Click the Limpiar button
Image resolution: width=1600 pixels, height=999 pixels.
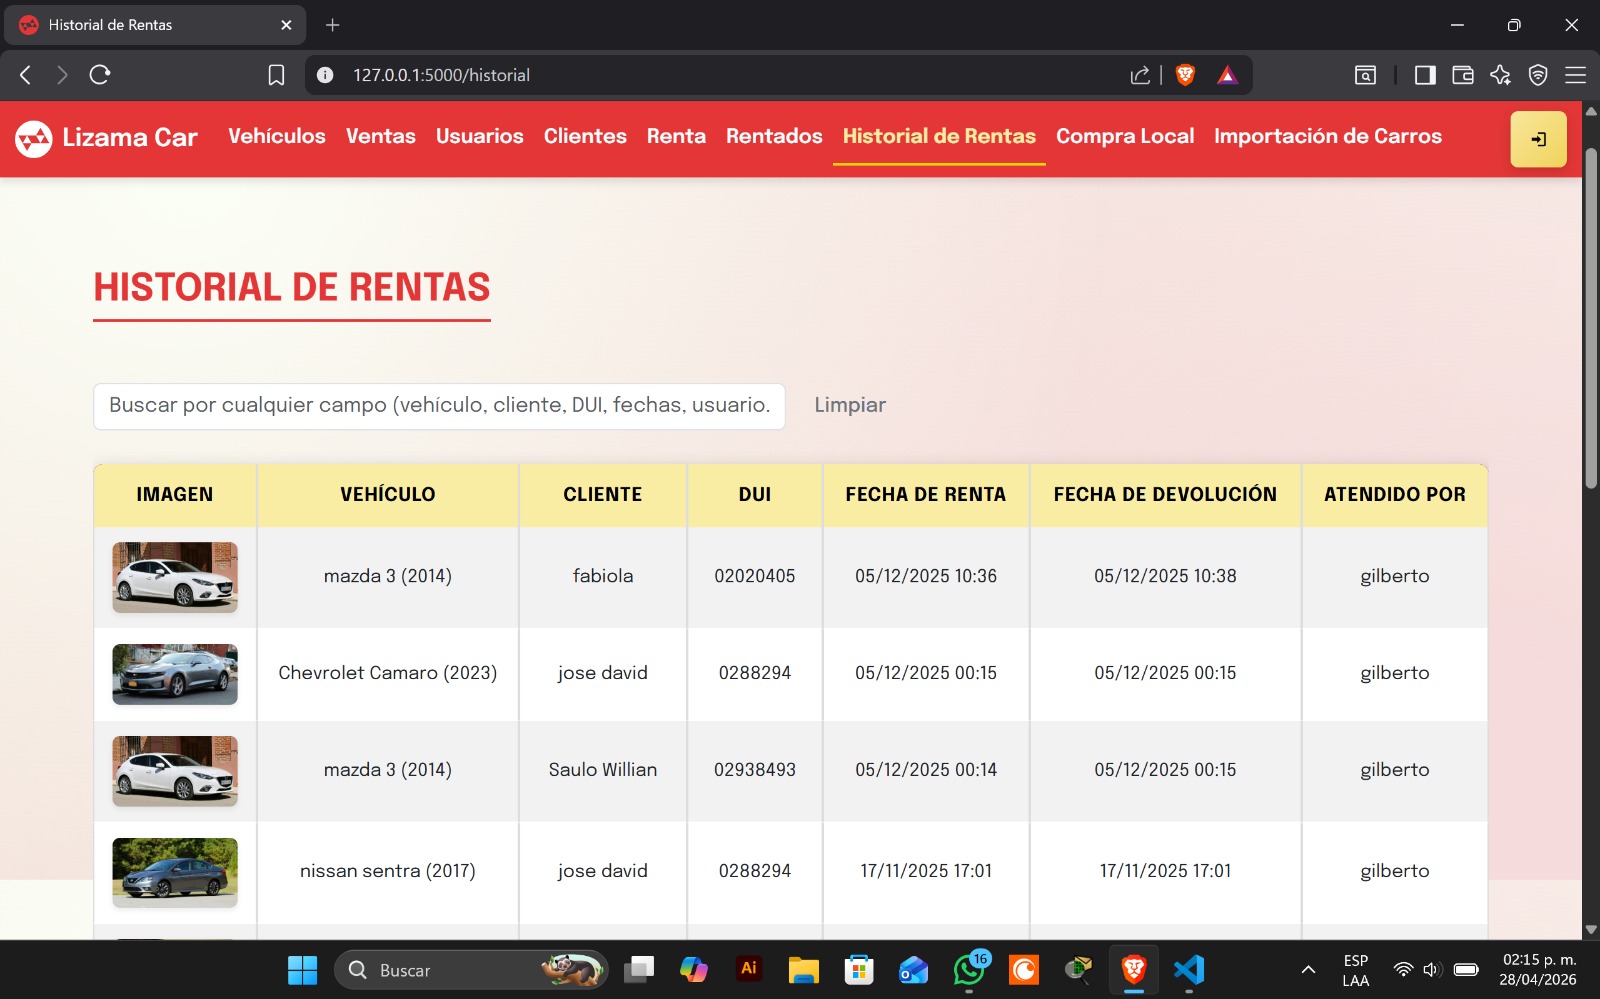850,405
